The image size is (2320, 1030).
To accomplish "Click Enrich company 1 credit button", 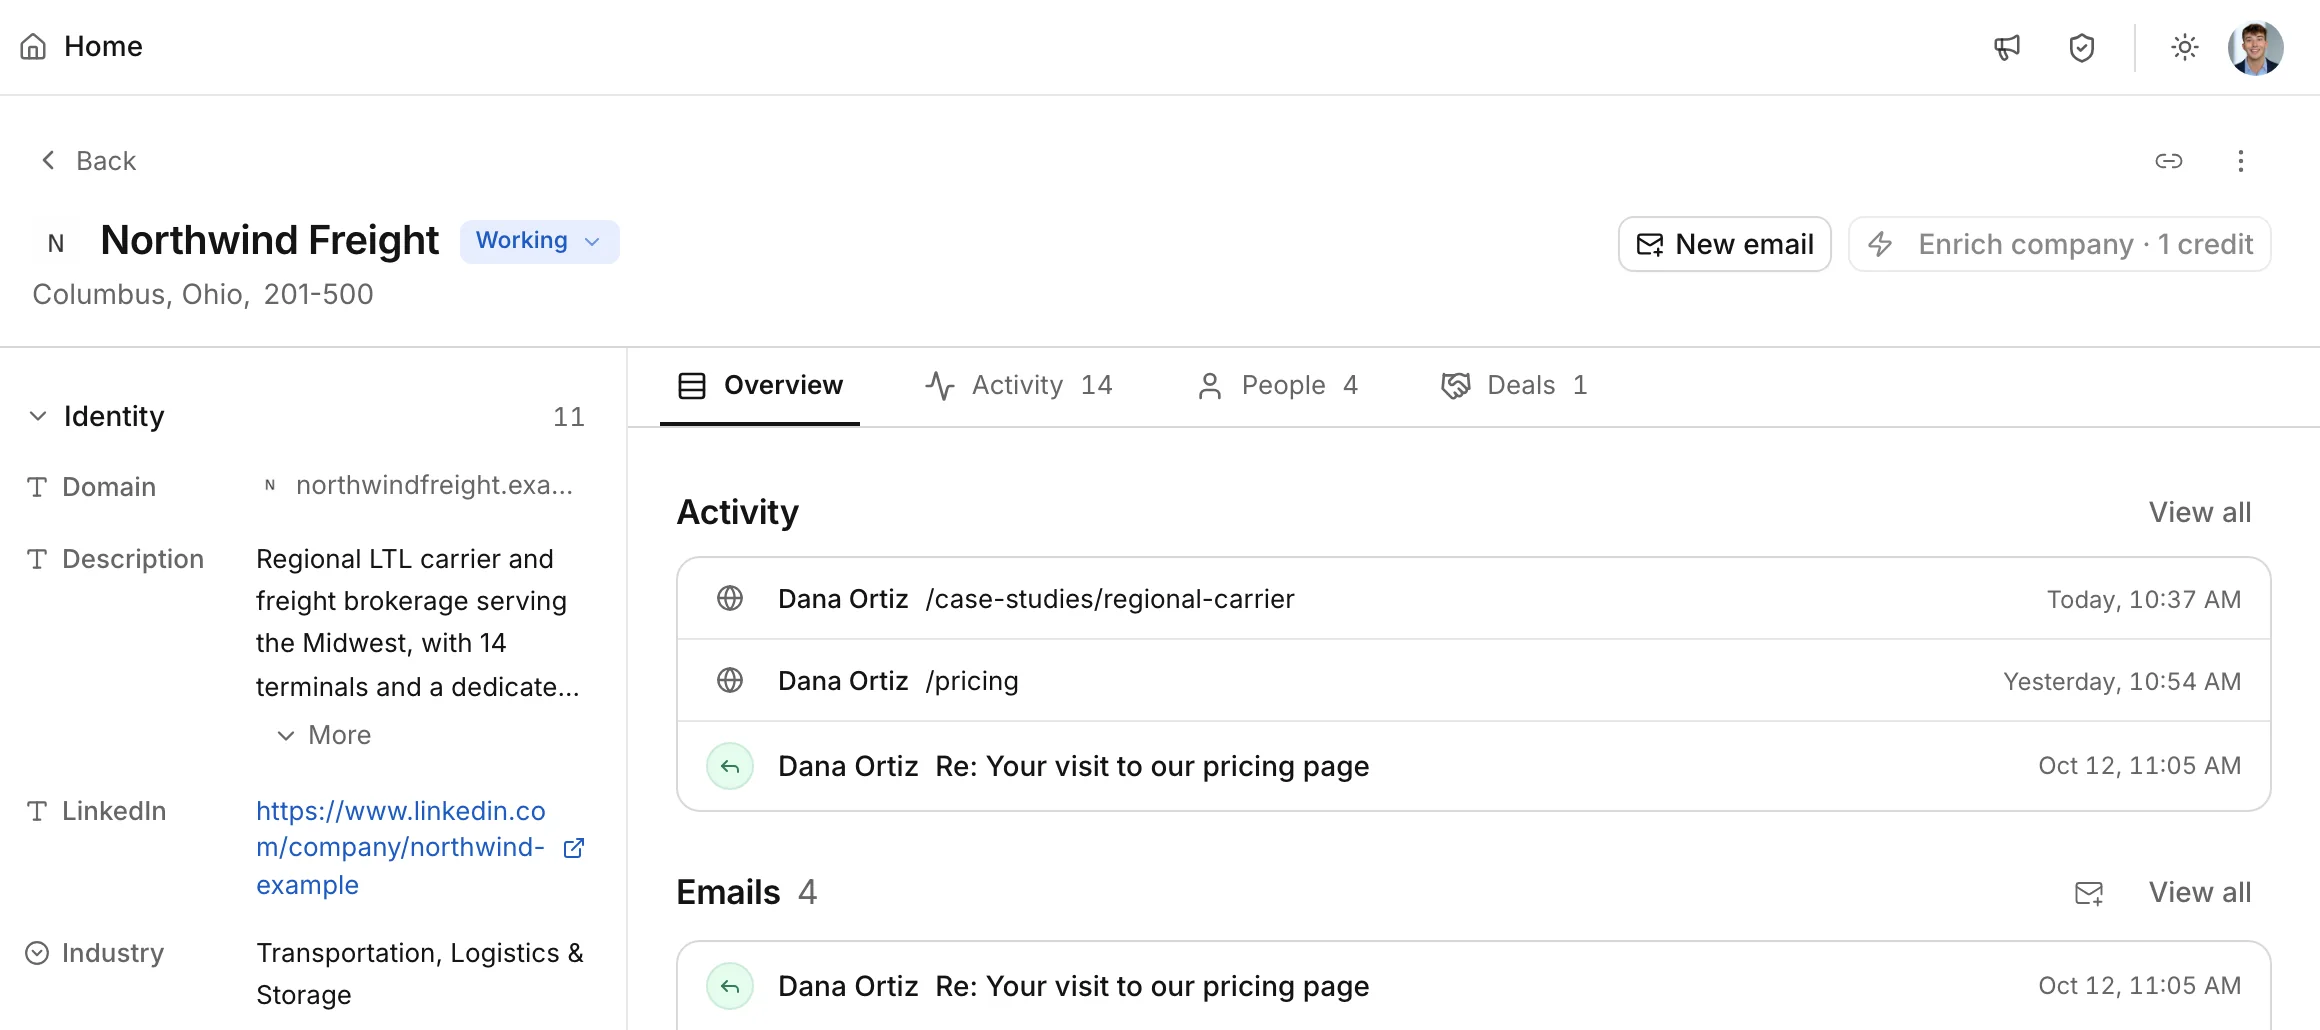I will pyautogui.click(x=2060, y=244).
